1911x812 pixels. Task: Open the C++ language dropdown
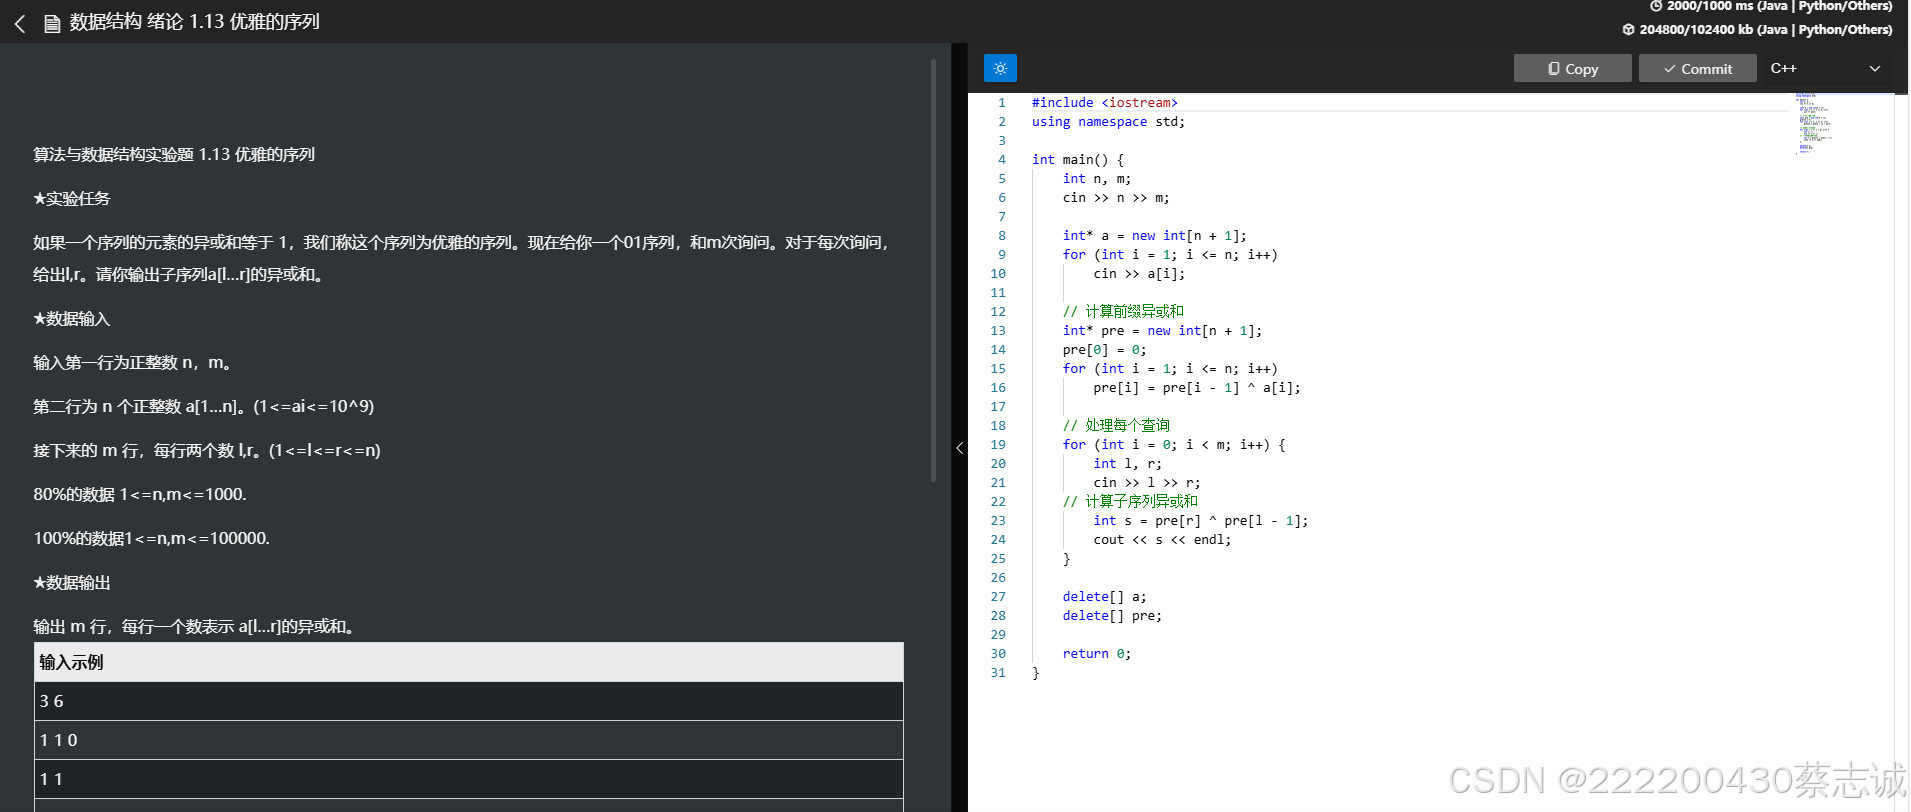pos(1826,68)
